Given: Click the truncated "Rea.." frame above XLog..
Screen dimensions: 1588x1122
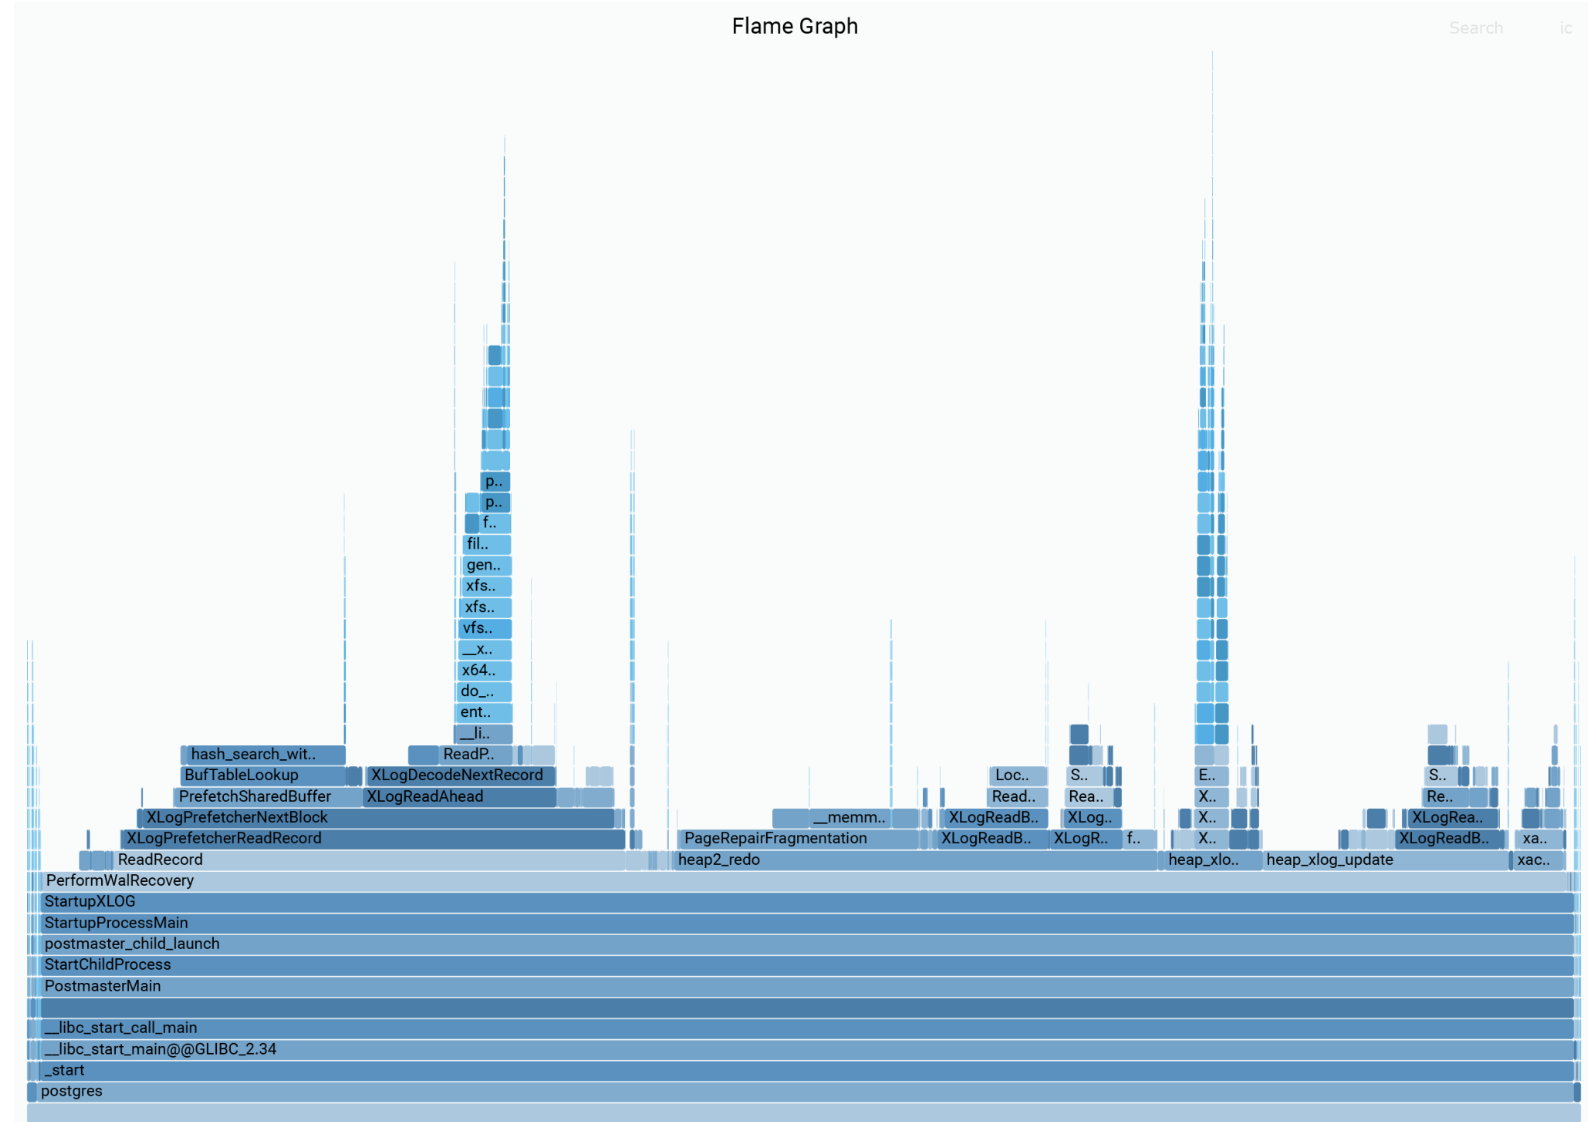Looking at the screenshot, I should click(x=1089, y=797).
